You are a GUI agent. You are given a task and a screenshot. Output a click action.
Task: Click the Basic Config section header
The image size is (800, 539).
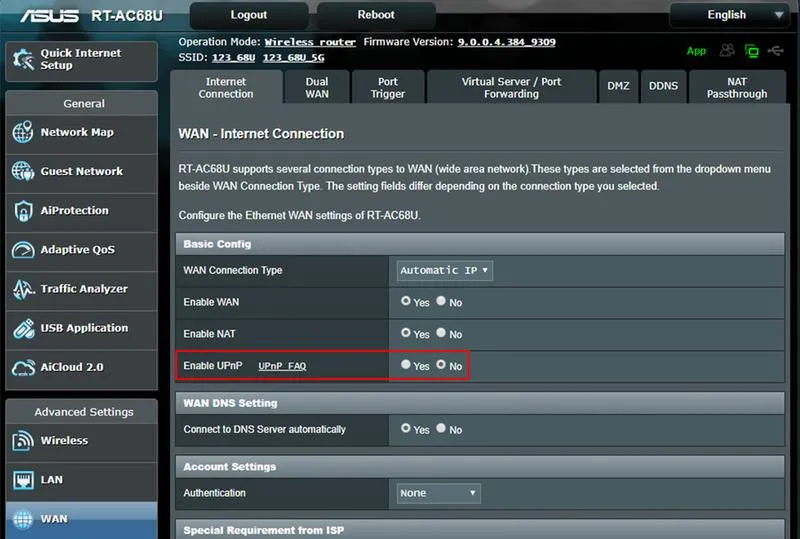click(x=480, y=244)
